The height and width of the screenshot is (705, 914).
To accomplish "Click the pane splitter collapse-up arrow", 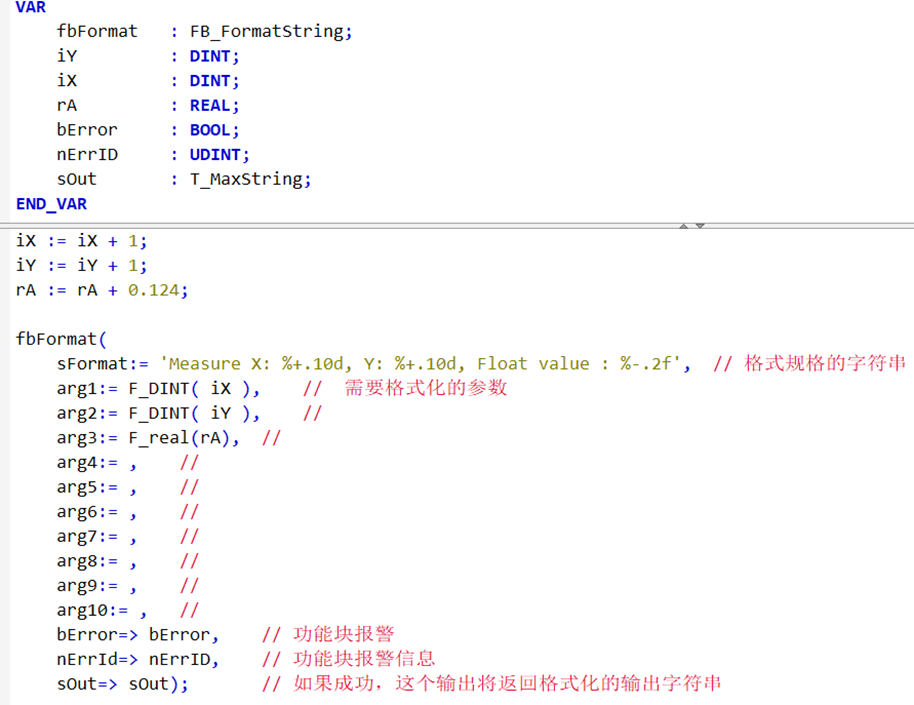I will (x=684, y=226).
